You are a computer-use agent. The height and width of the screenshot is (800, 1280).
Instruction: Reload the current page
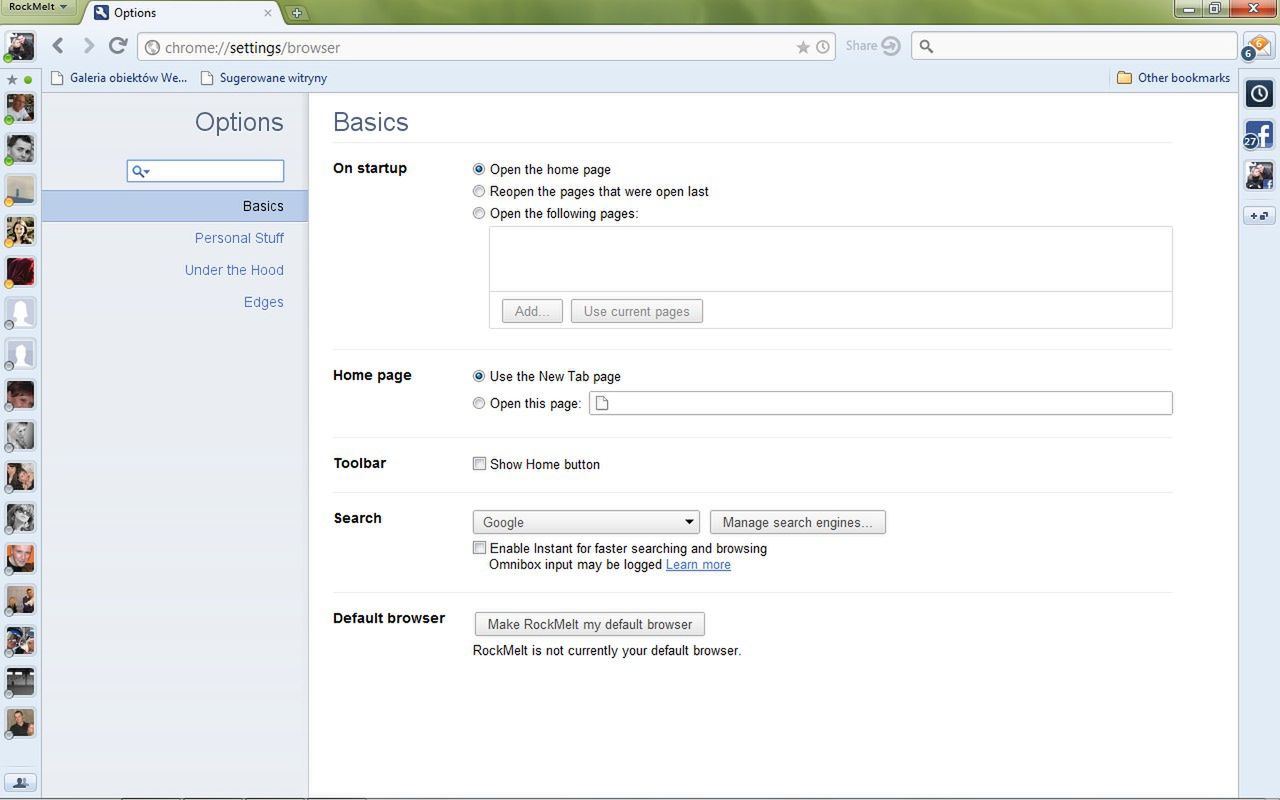[x=118, y=46]
